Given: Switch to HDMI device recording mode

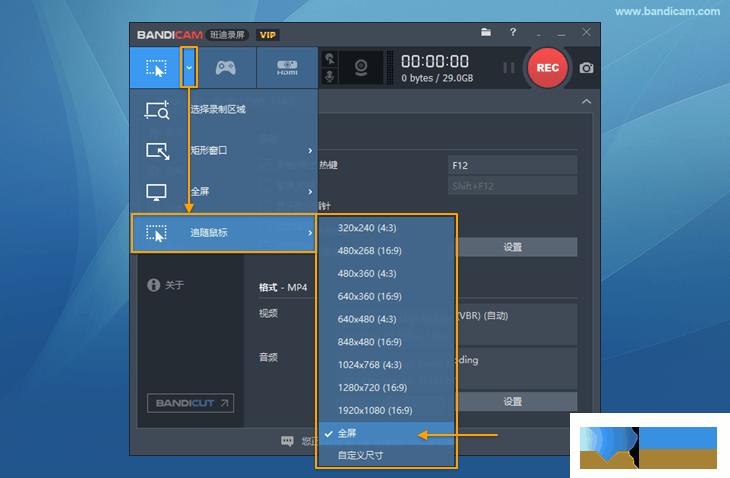Looking at the screenshot, I should click(287, 67).
